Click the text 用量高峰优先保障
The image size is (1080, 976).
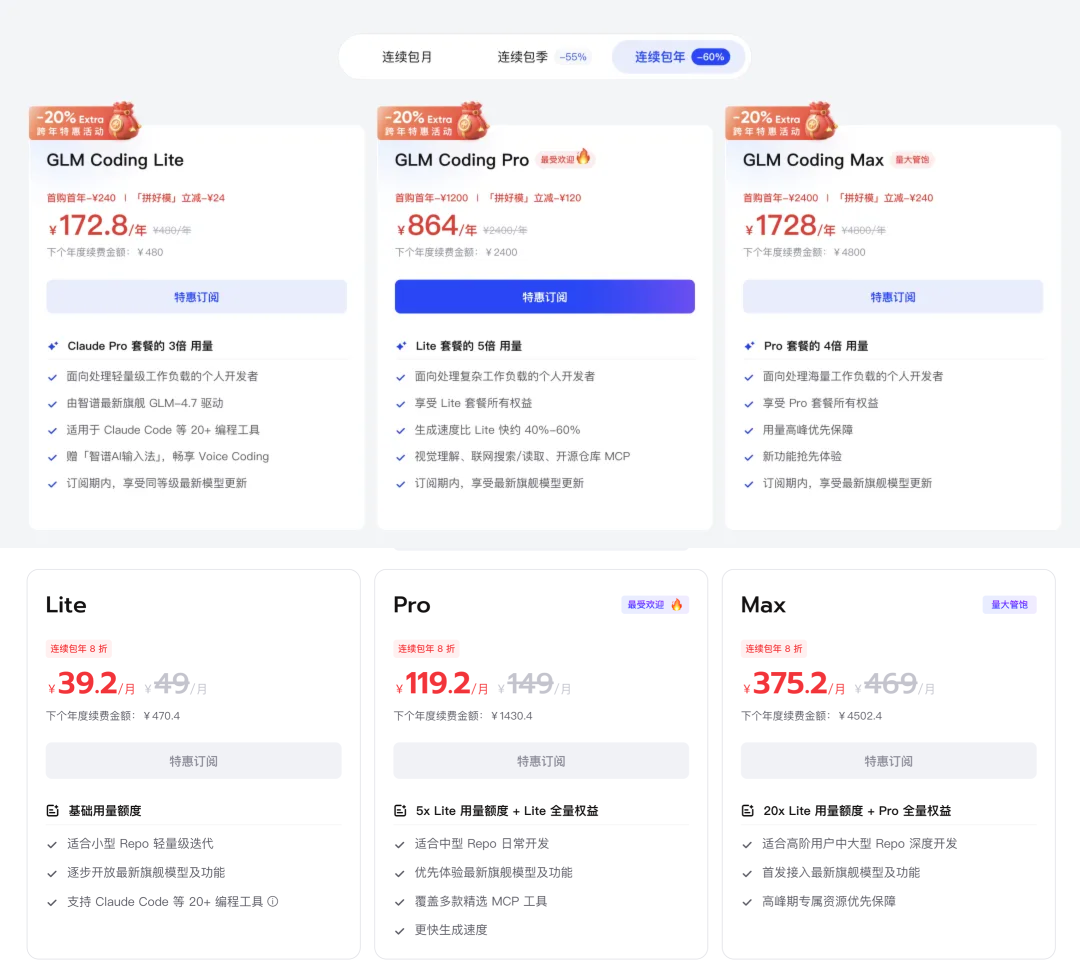click(x=807, y=430)
